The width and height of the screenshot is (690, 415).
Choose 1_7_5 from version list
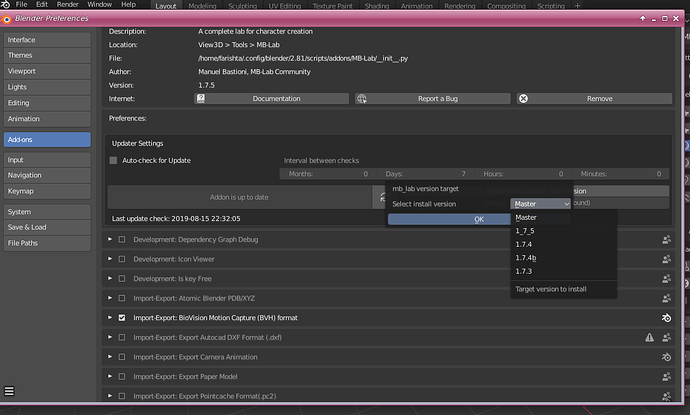(563, 231)
